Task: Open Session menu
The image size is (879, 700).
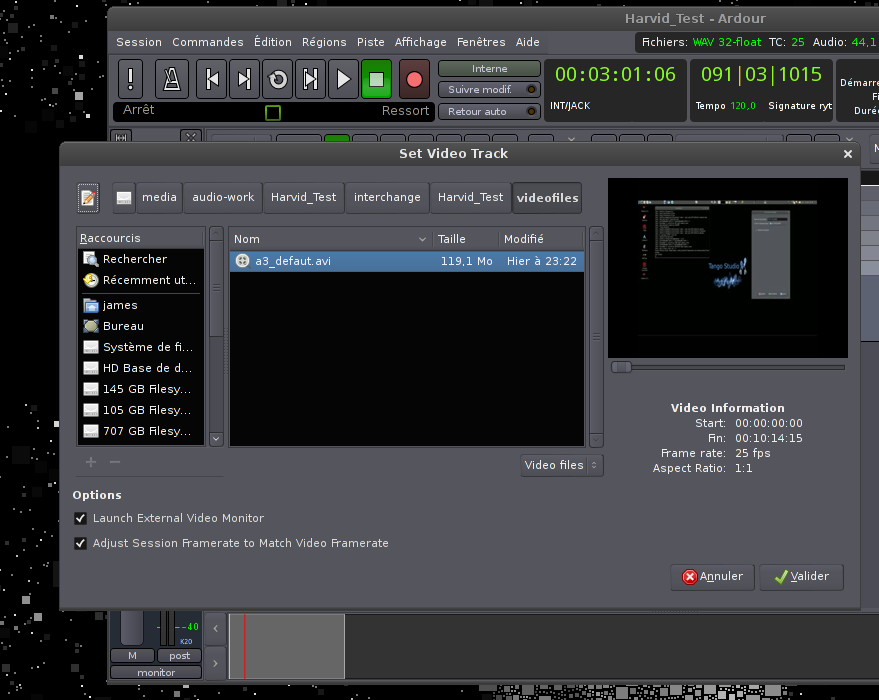Action: (139, 42)
